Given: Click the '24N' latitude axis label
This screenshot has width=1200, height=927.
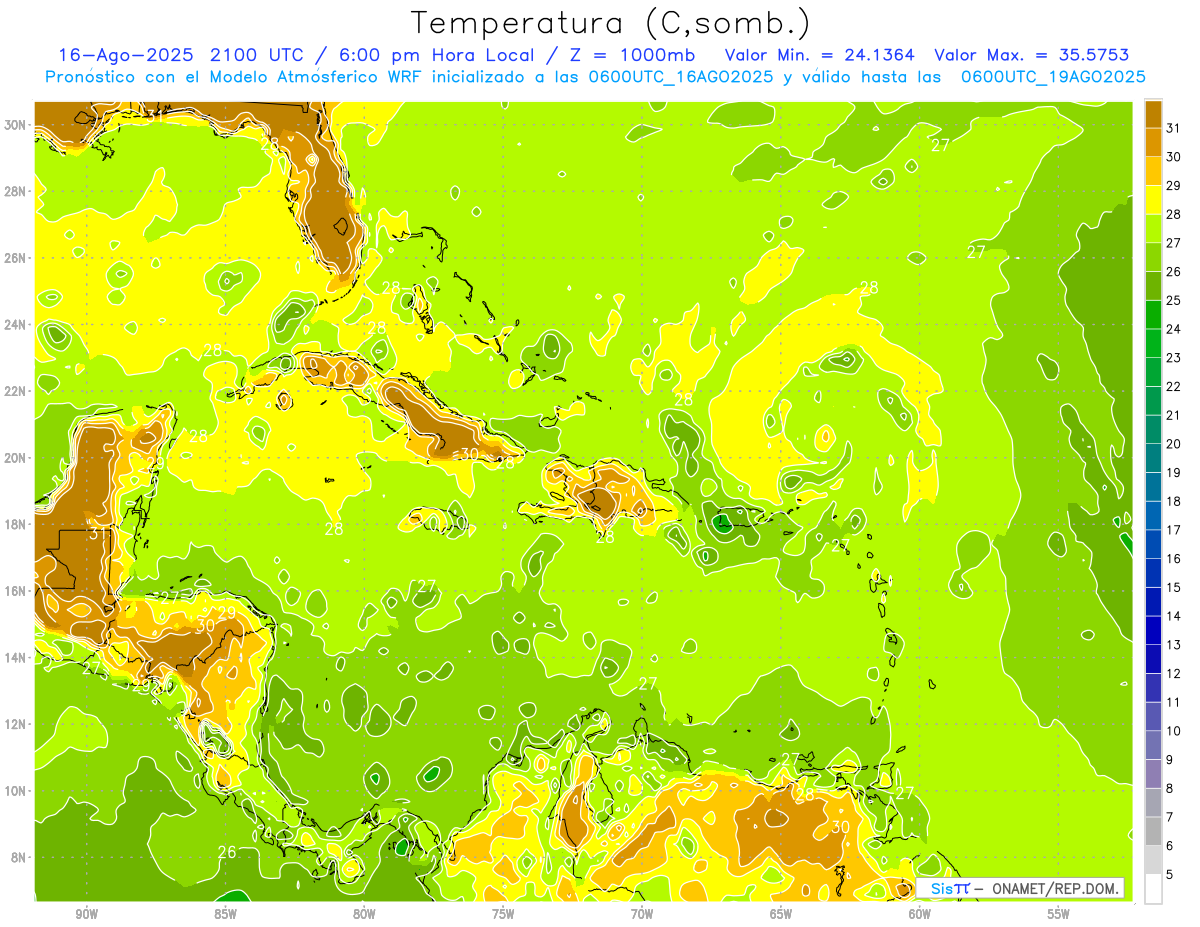Looking at the screenshot, I should click(16, 324).
